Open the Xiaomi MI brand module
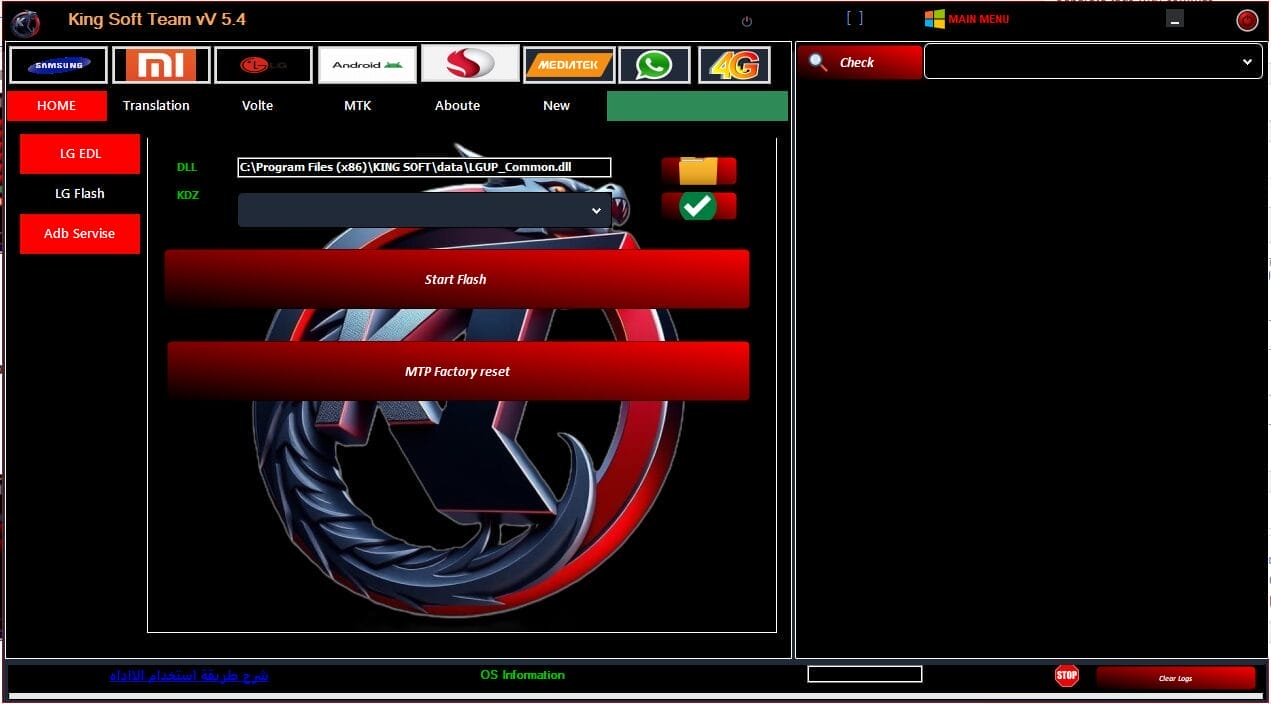 161,65
